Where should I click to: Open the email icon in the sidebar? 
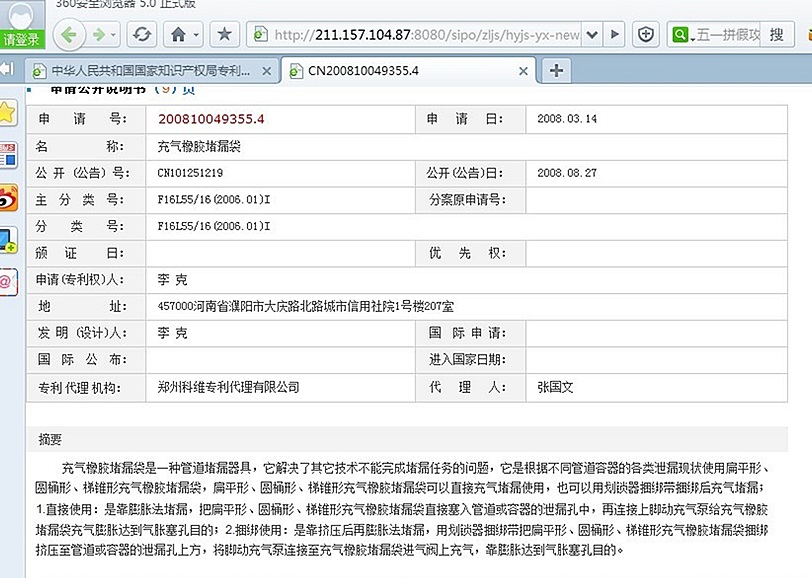8,282
